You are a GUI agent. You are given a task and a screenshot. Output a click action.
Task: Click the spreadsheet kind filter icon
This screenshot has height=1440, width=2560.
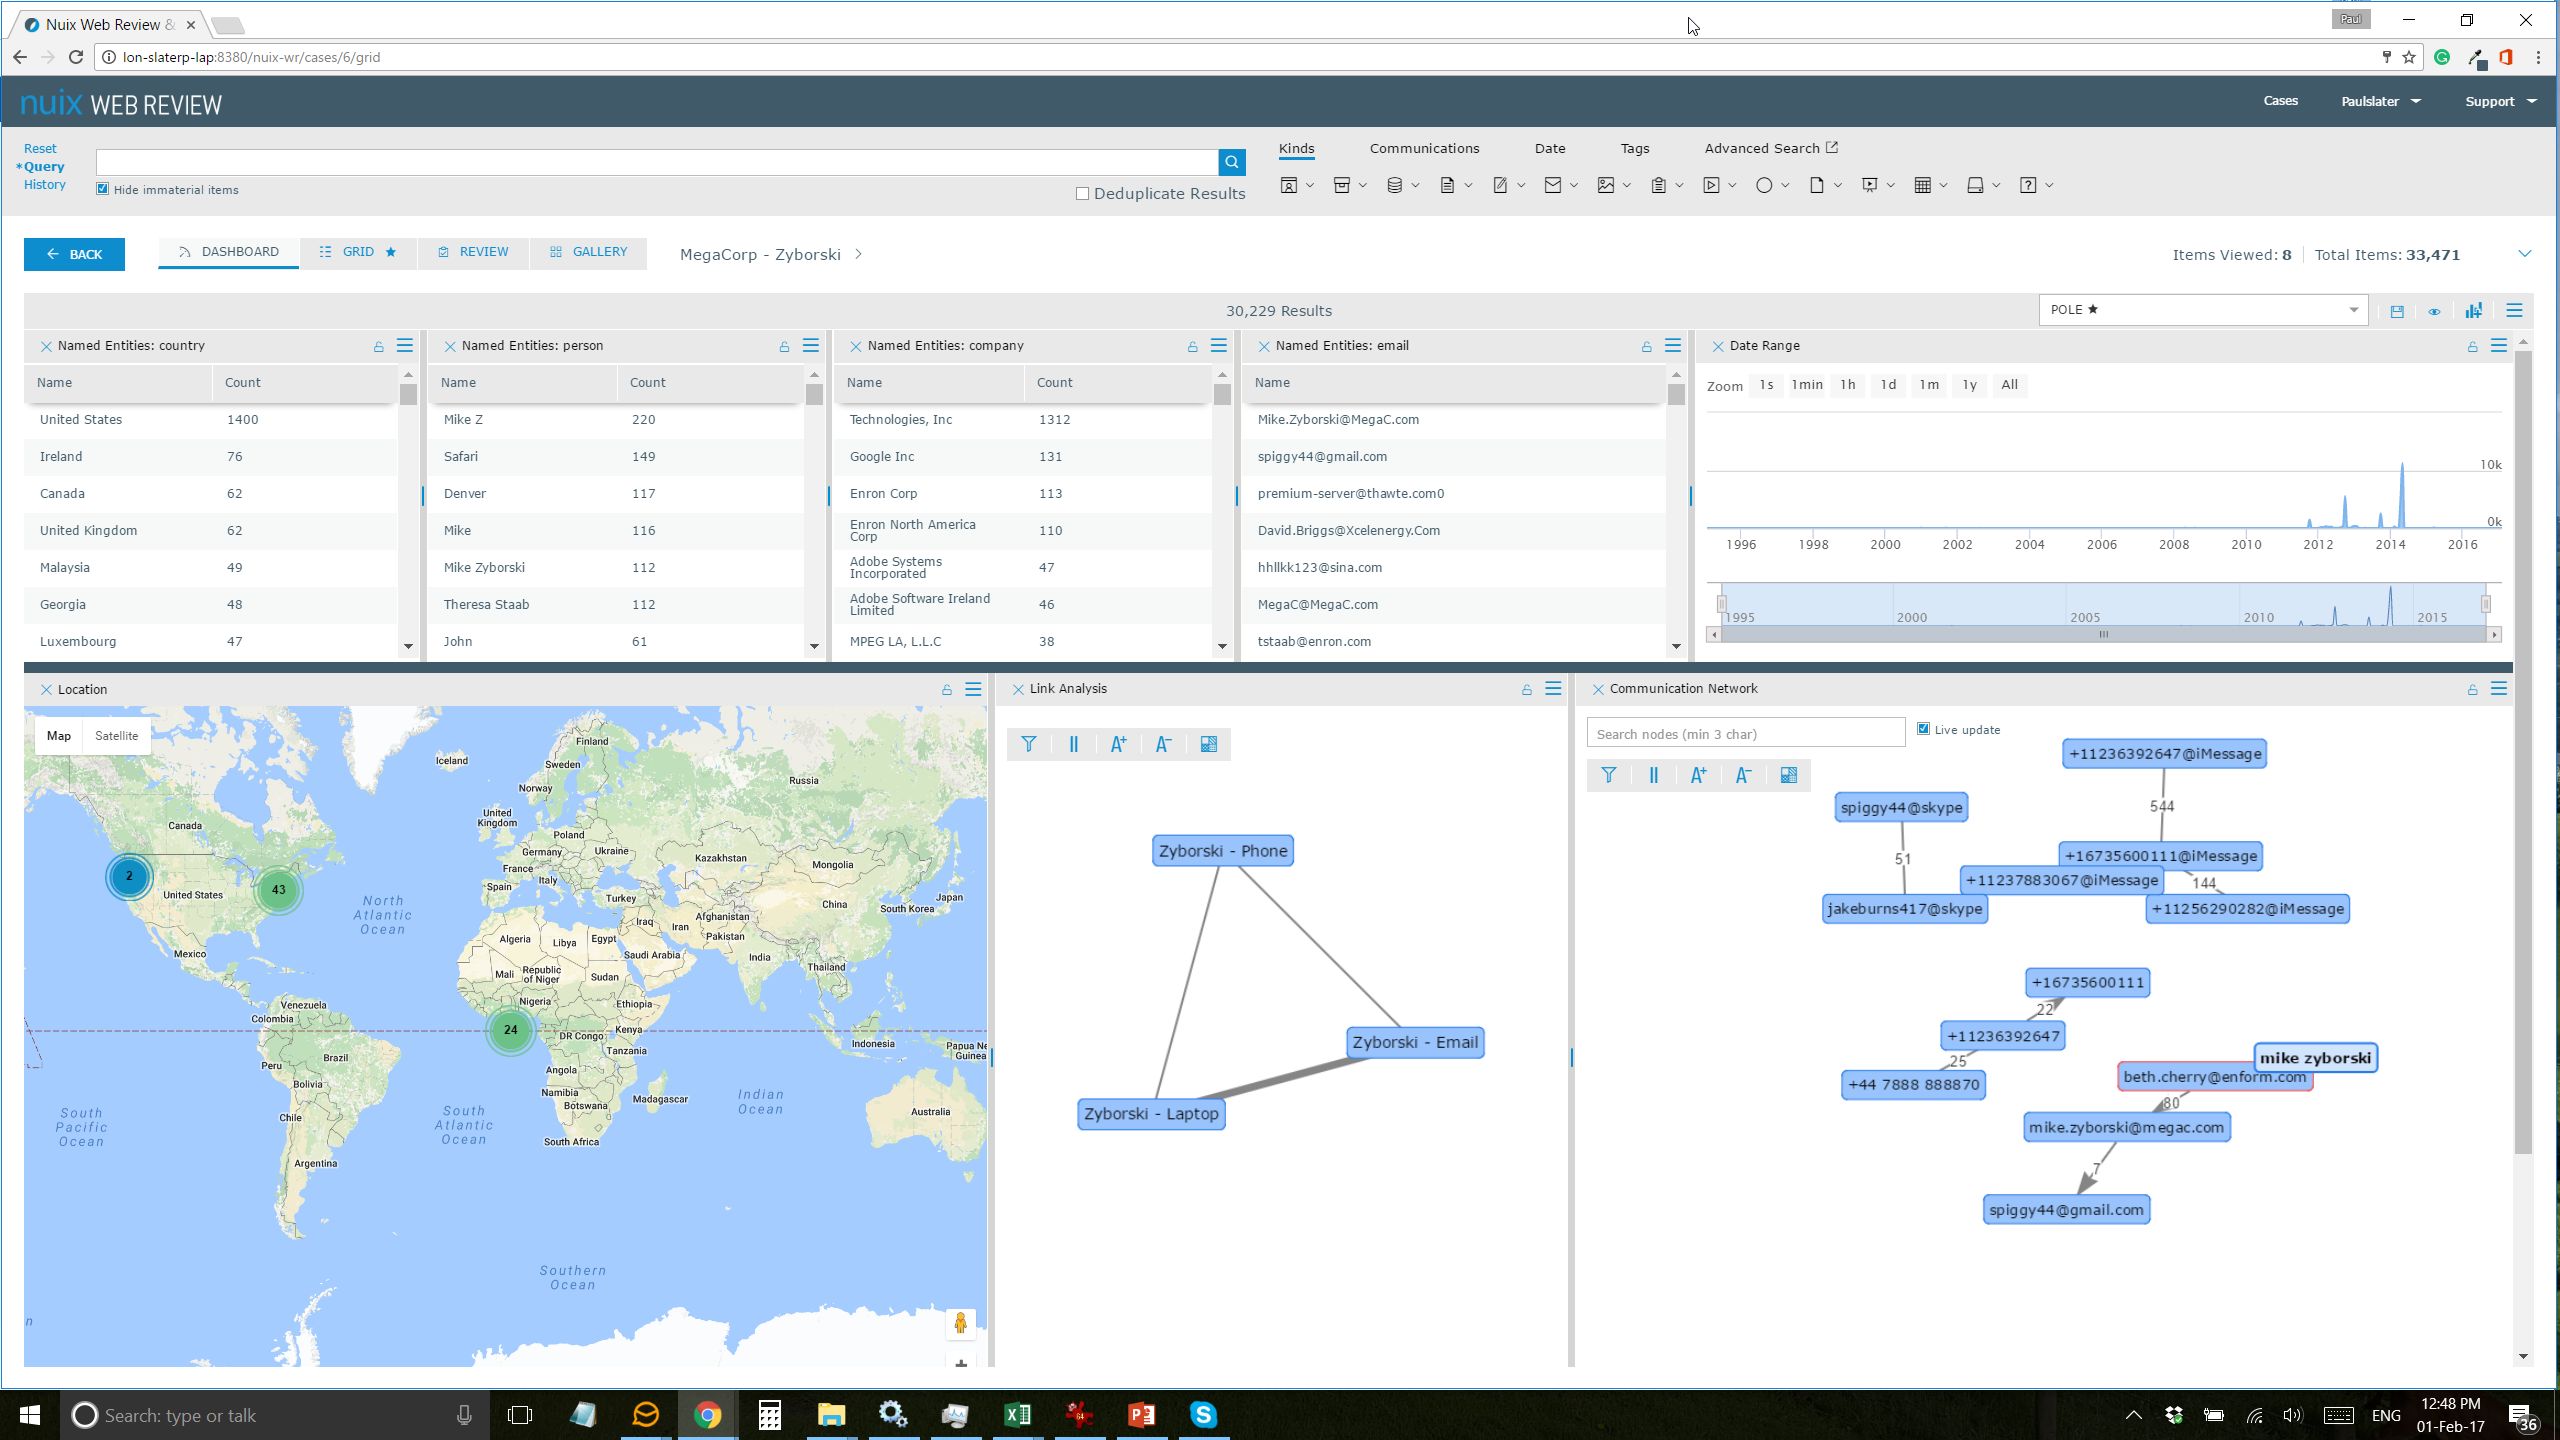pyautogui.click(x=1922, y=185)
